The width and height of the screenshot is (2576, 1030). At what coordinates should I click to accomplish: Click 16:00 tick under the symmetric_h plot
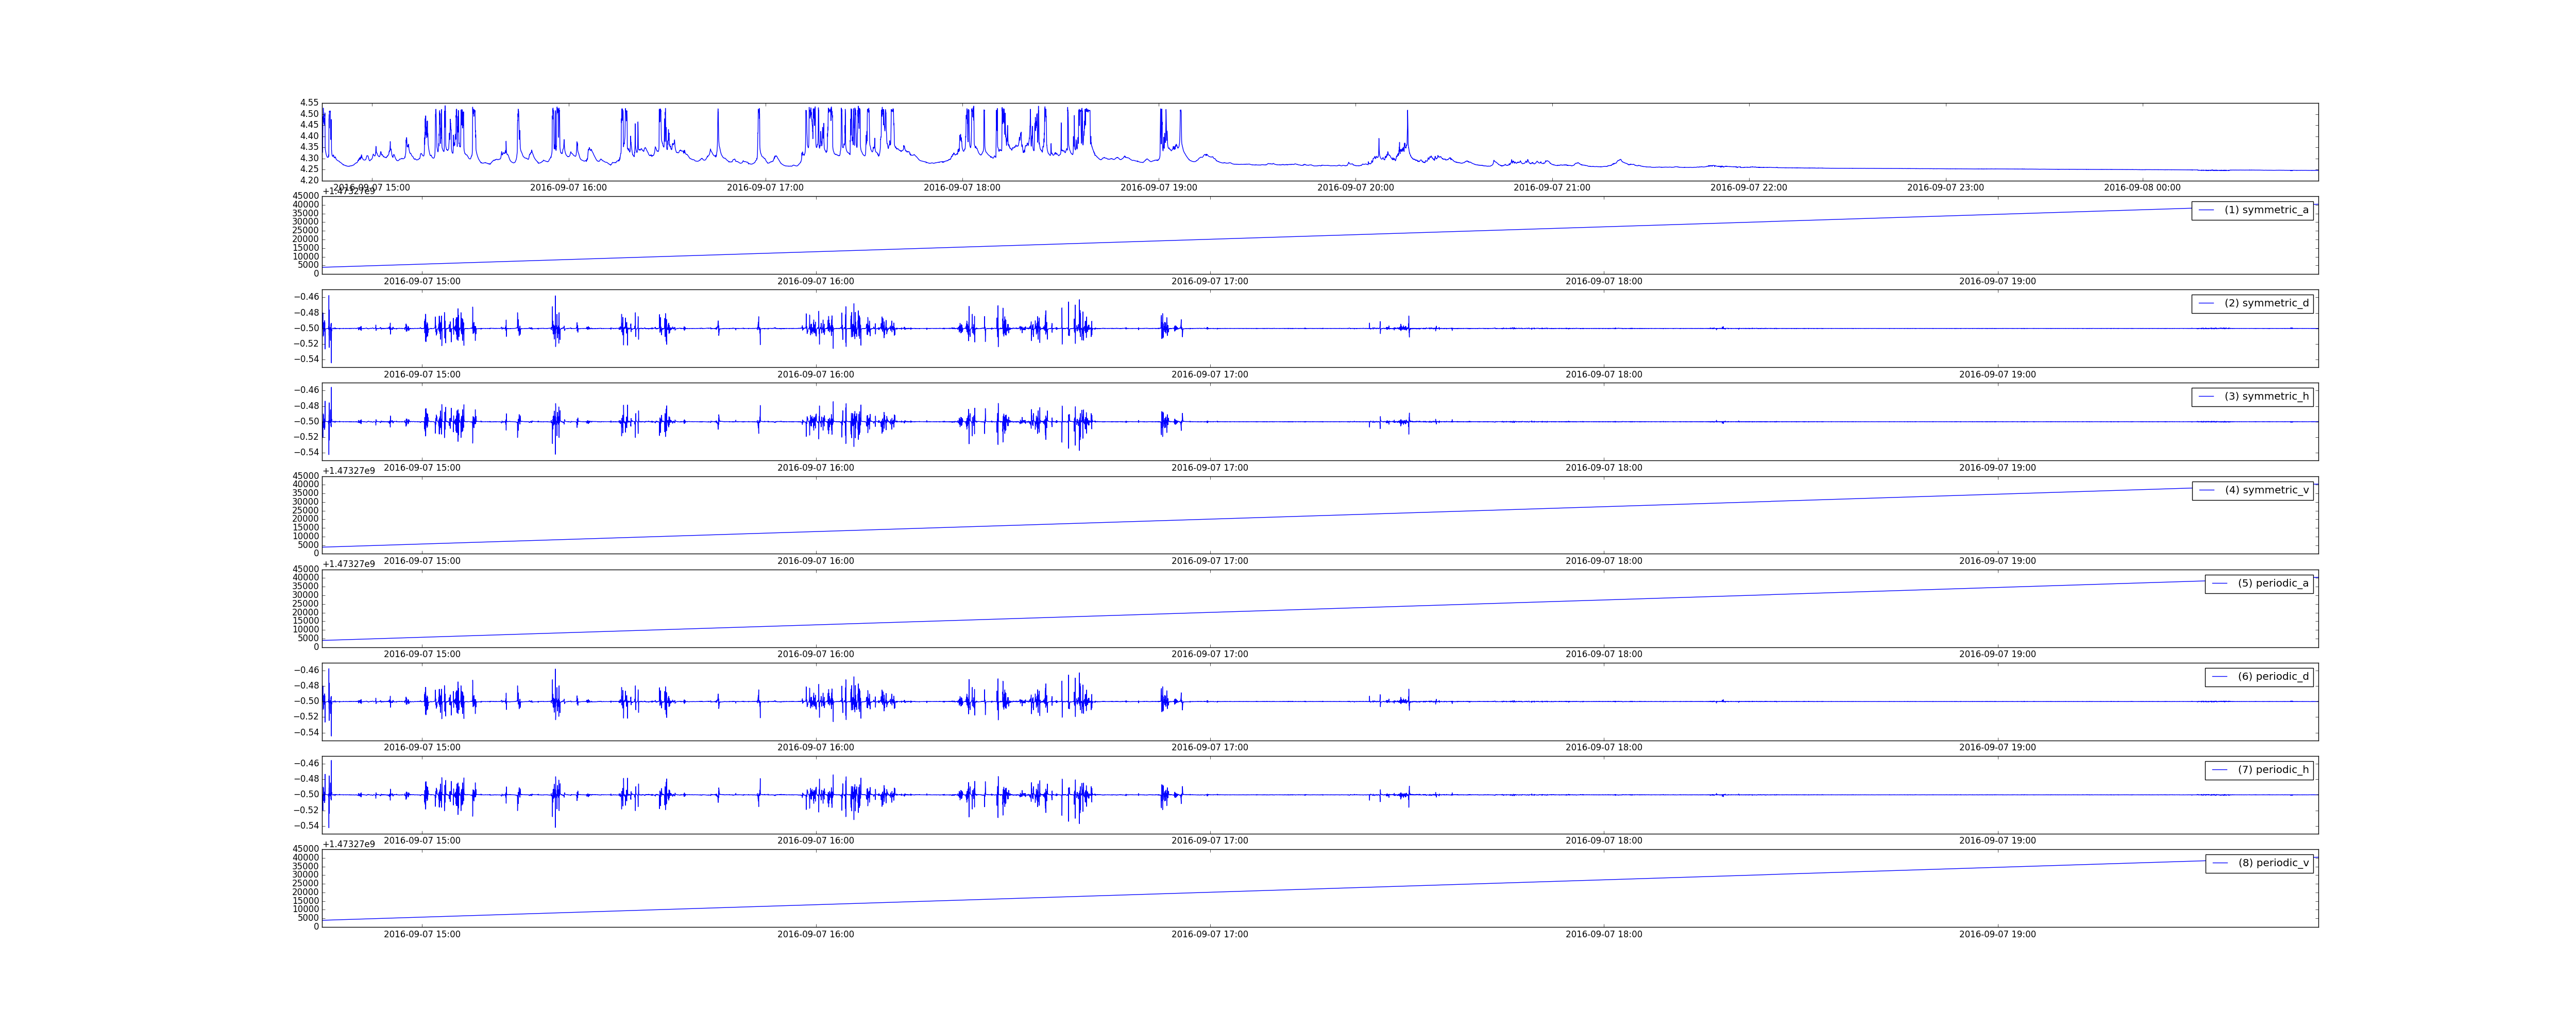point(816,468)
